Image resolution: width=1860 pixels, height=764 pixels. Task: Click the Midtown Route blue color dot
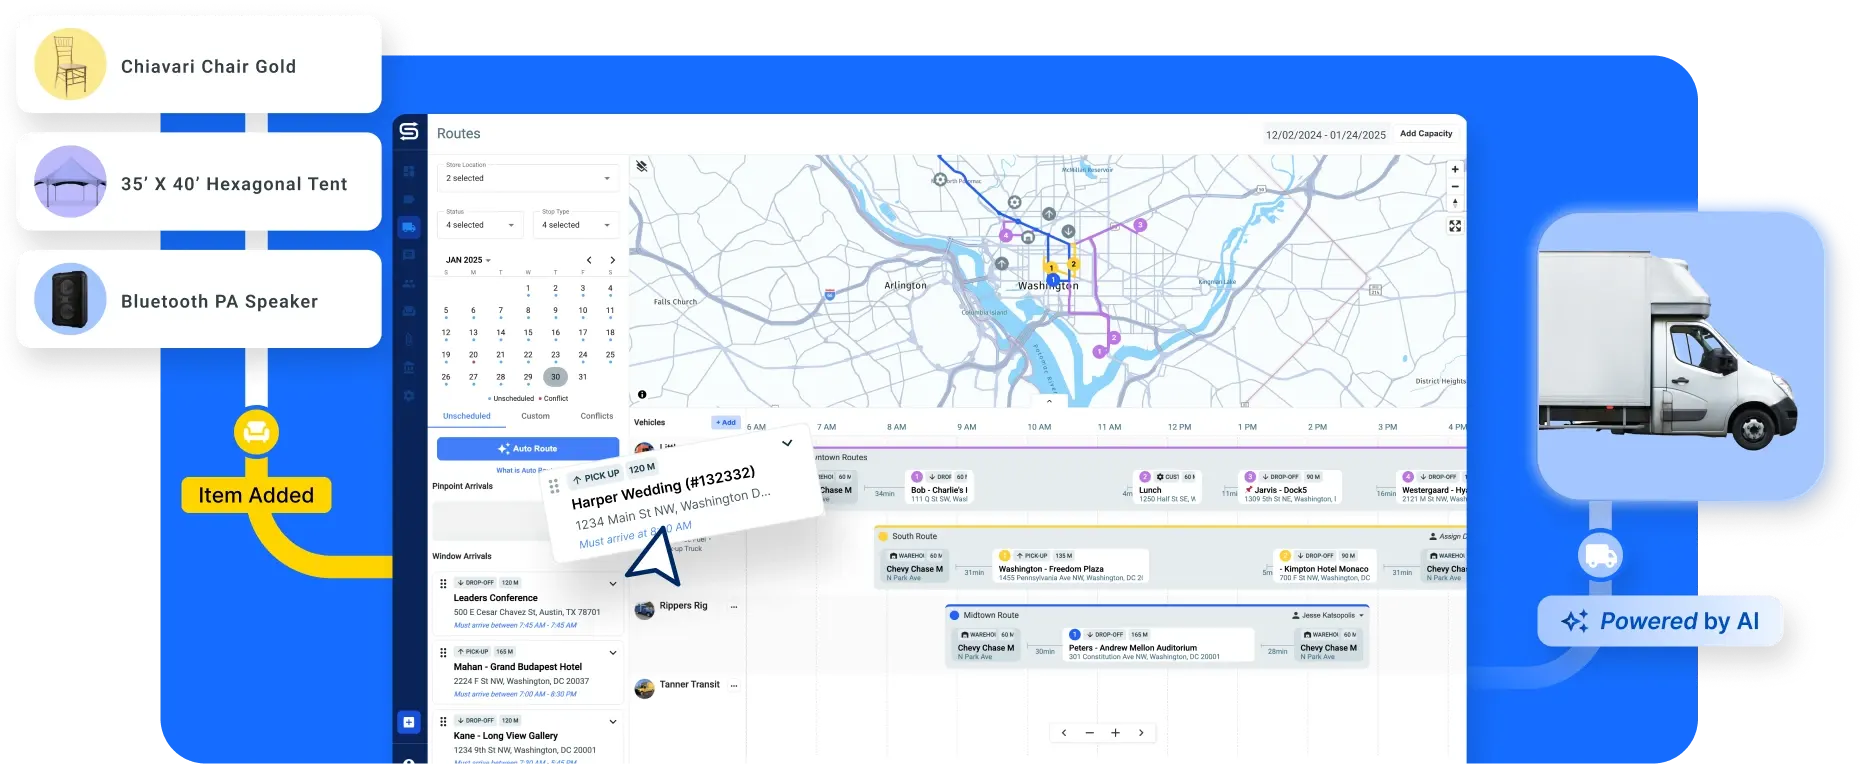point(954,615)
